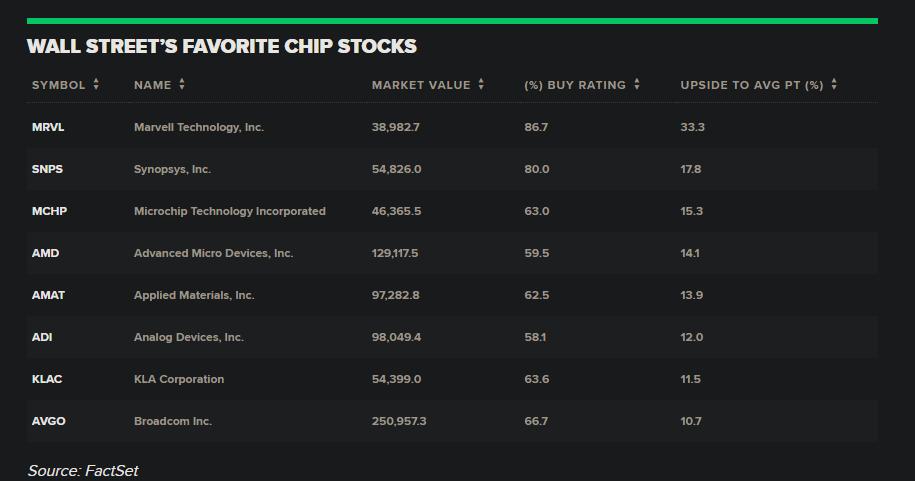Sort by Symbol using its sort arrows
Screen dimensions: 915x481
[x=96, y=84]
